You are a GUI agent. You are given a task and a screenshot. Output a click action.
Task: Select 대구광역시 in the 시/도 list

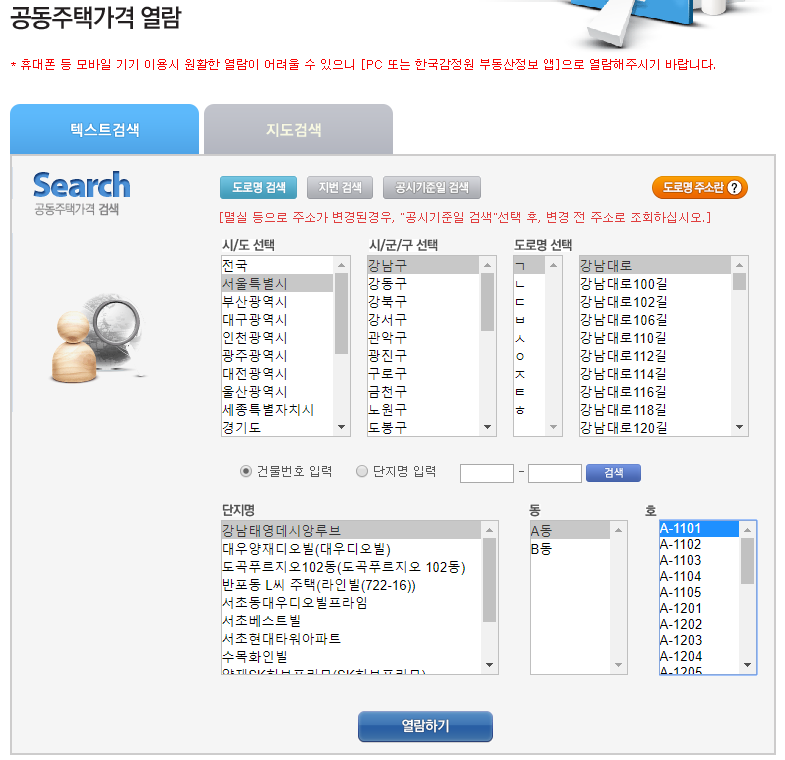277,319
